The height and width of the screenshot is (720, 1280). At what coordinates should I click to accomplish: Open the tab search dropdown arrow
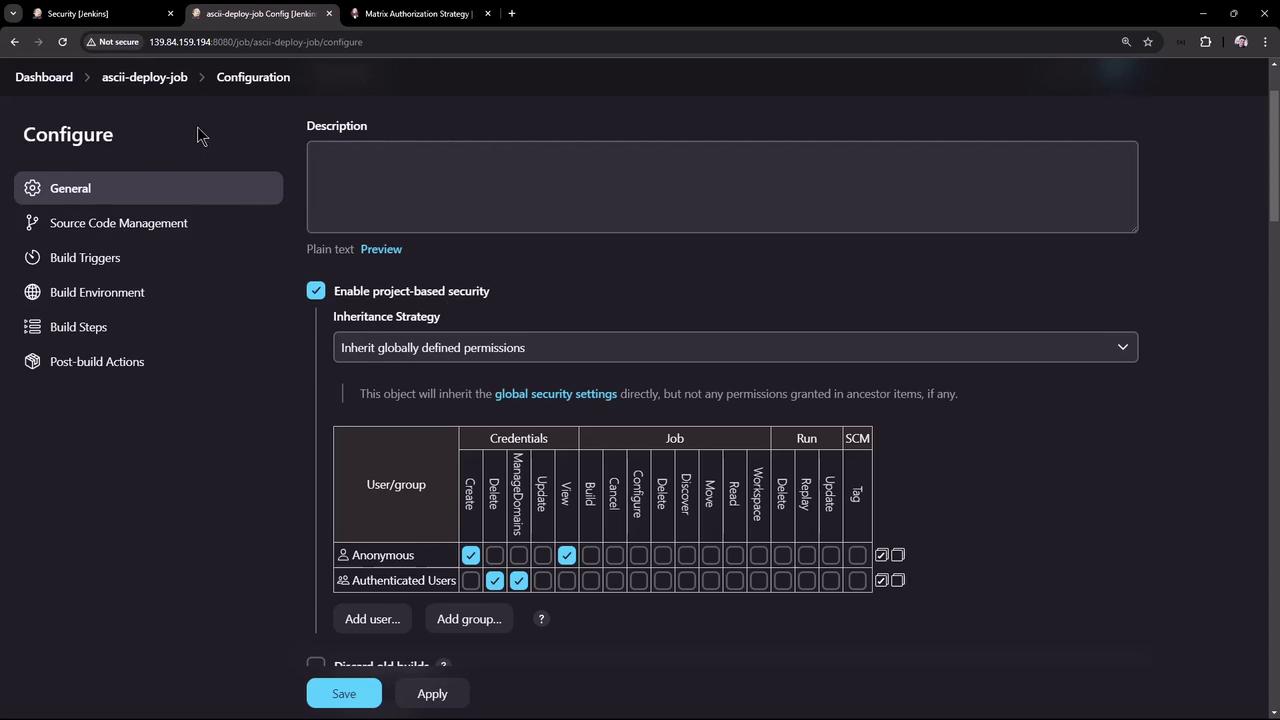(x=13, y=14)
